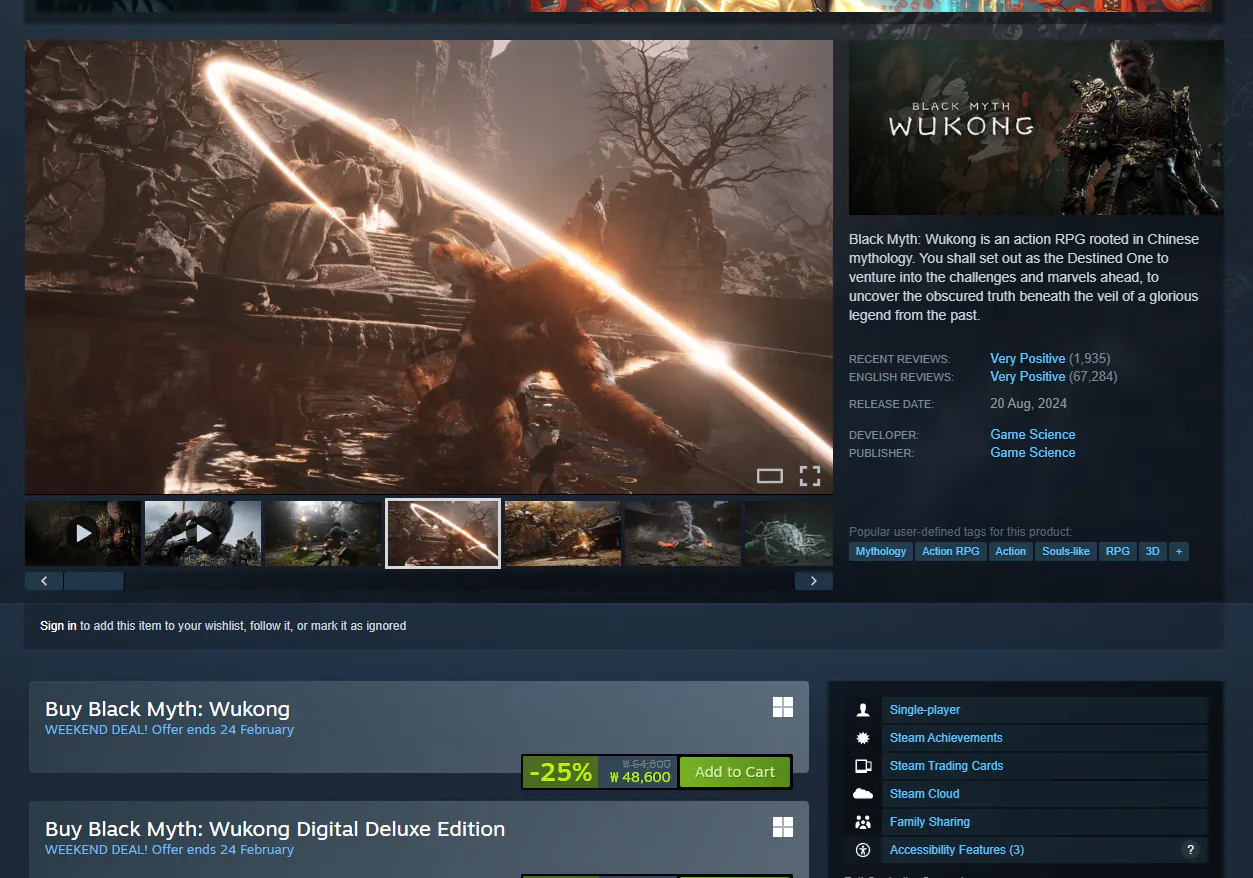
Task: Go back in carousel with the left arrow
Action: coord(43,580)
